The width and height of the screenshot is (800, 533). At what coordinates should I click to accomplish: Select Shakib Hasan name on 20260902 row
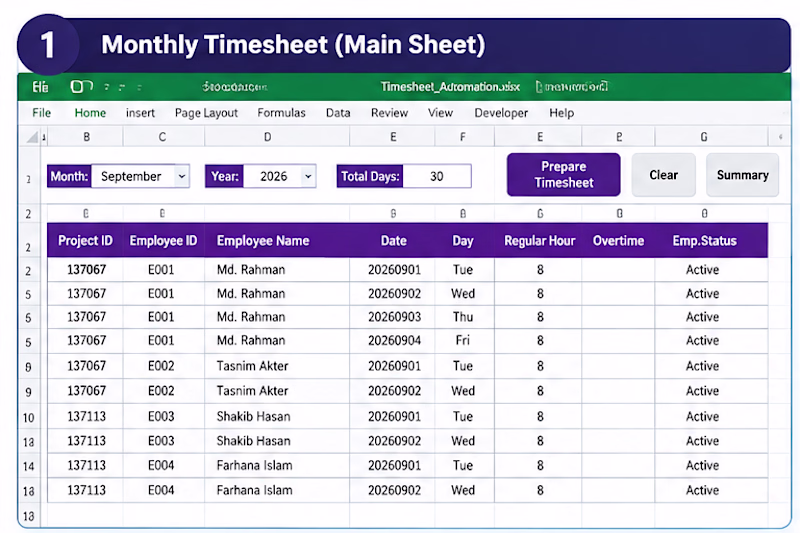click(x=277, y=441)
